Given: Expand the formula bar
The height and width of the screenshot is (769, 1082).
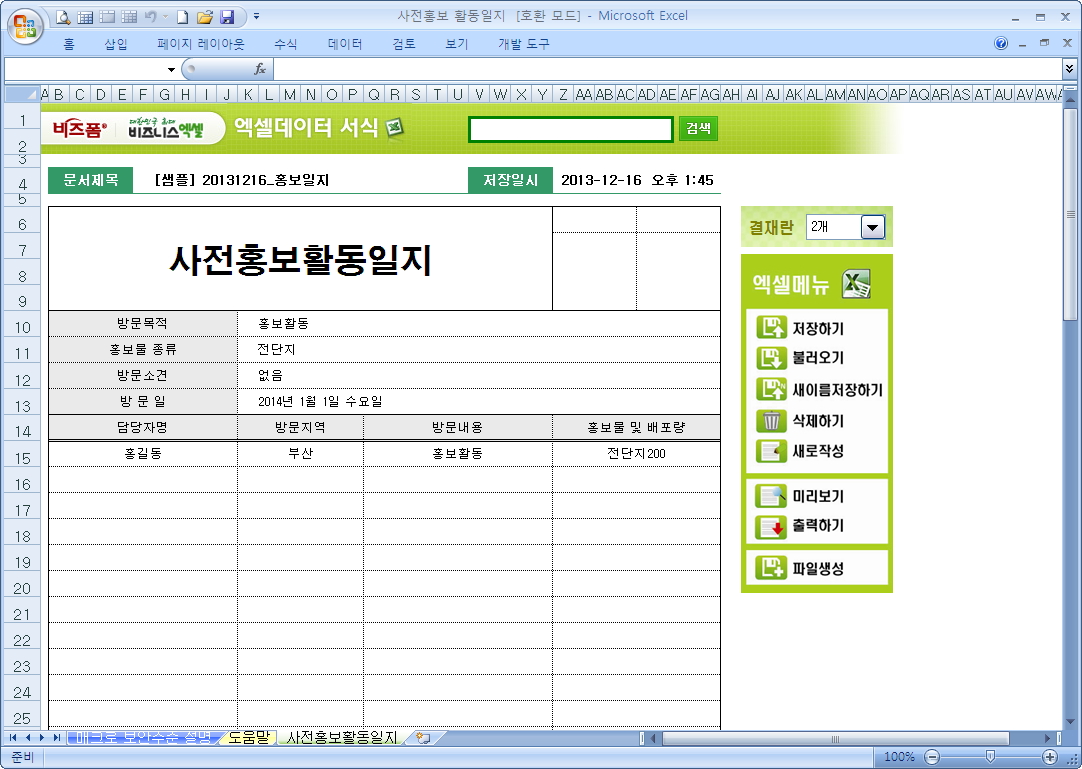Looking at the screenshot, I should pos(1069,68).
